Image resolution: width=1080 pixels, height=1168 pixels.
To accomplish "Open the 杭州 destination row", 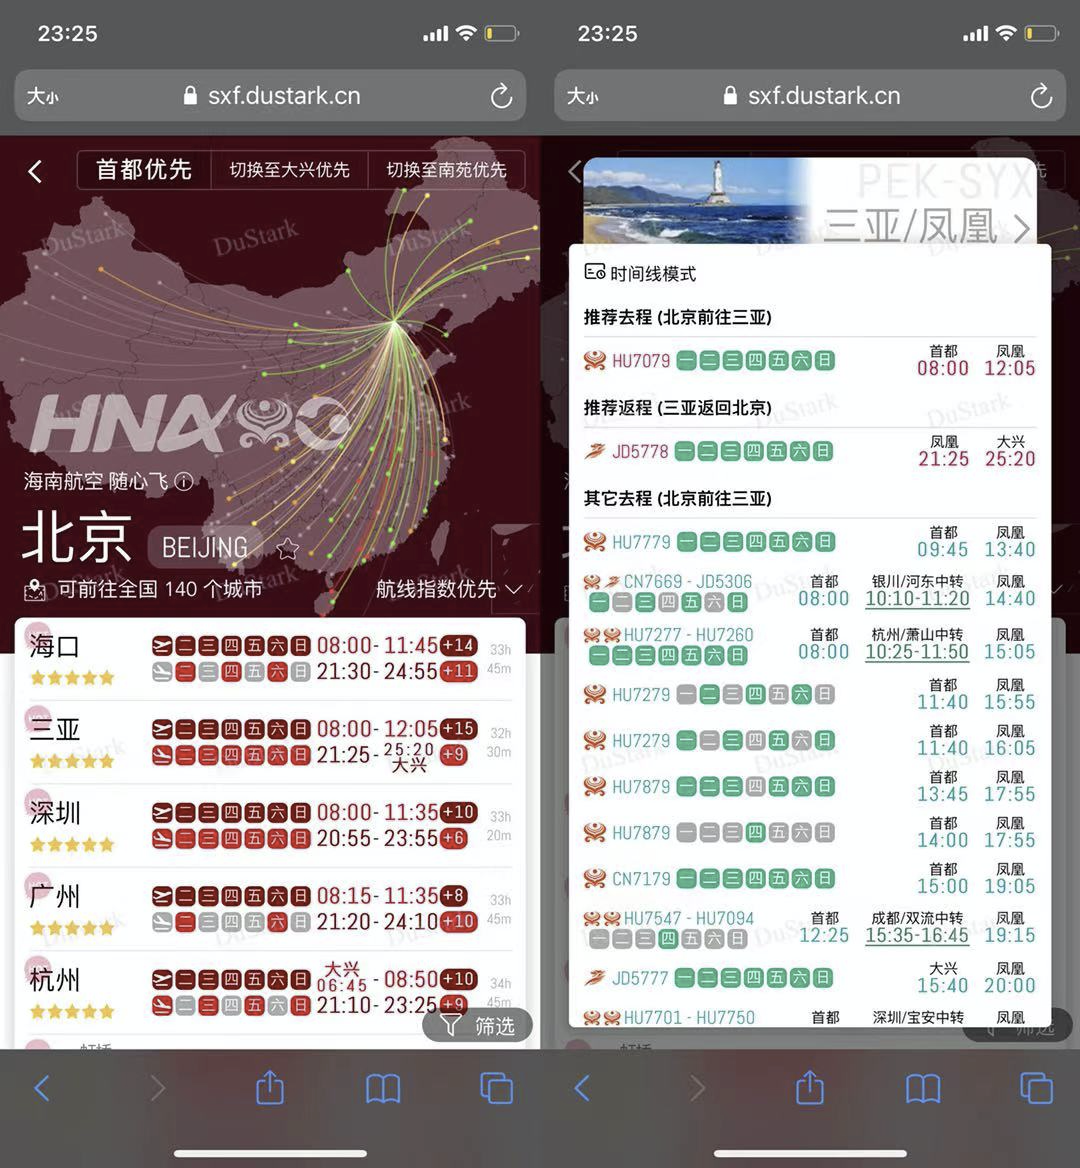I will point(270,993).
